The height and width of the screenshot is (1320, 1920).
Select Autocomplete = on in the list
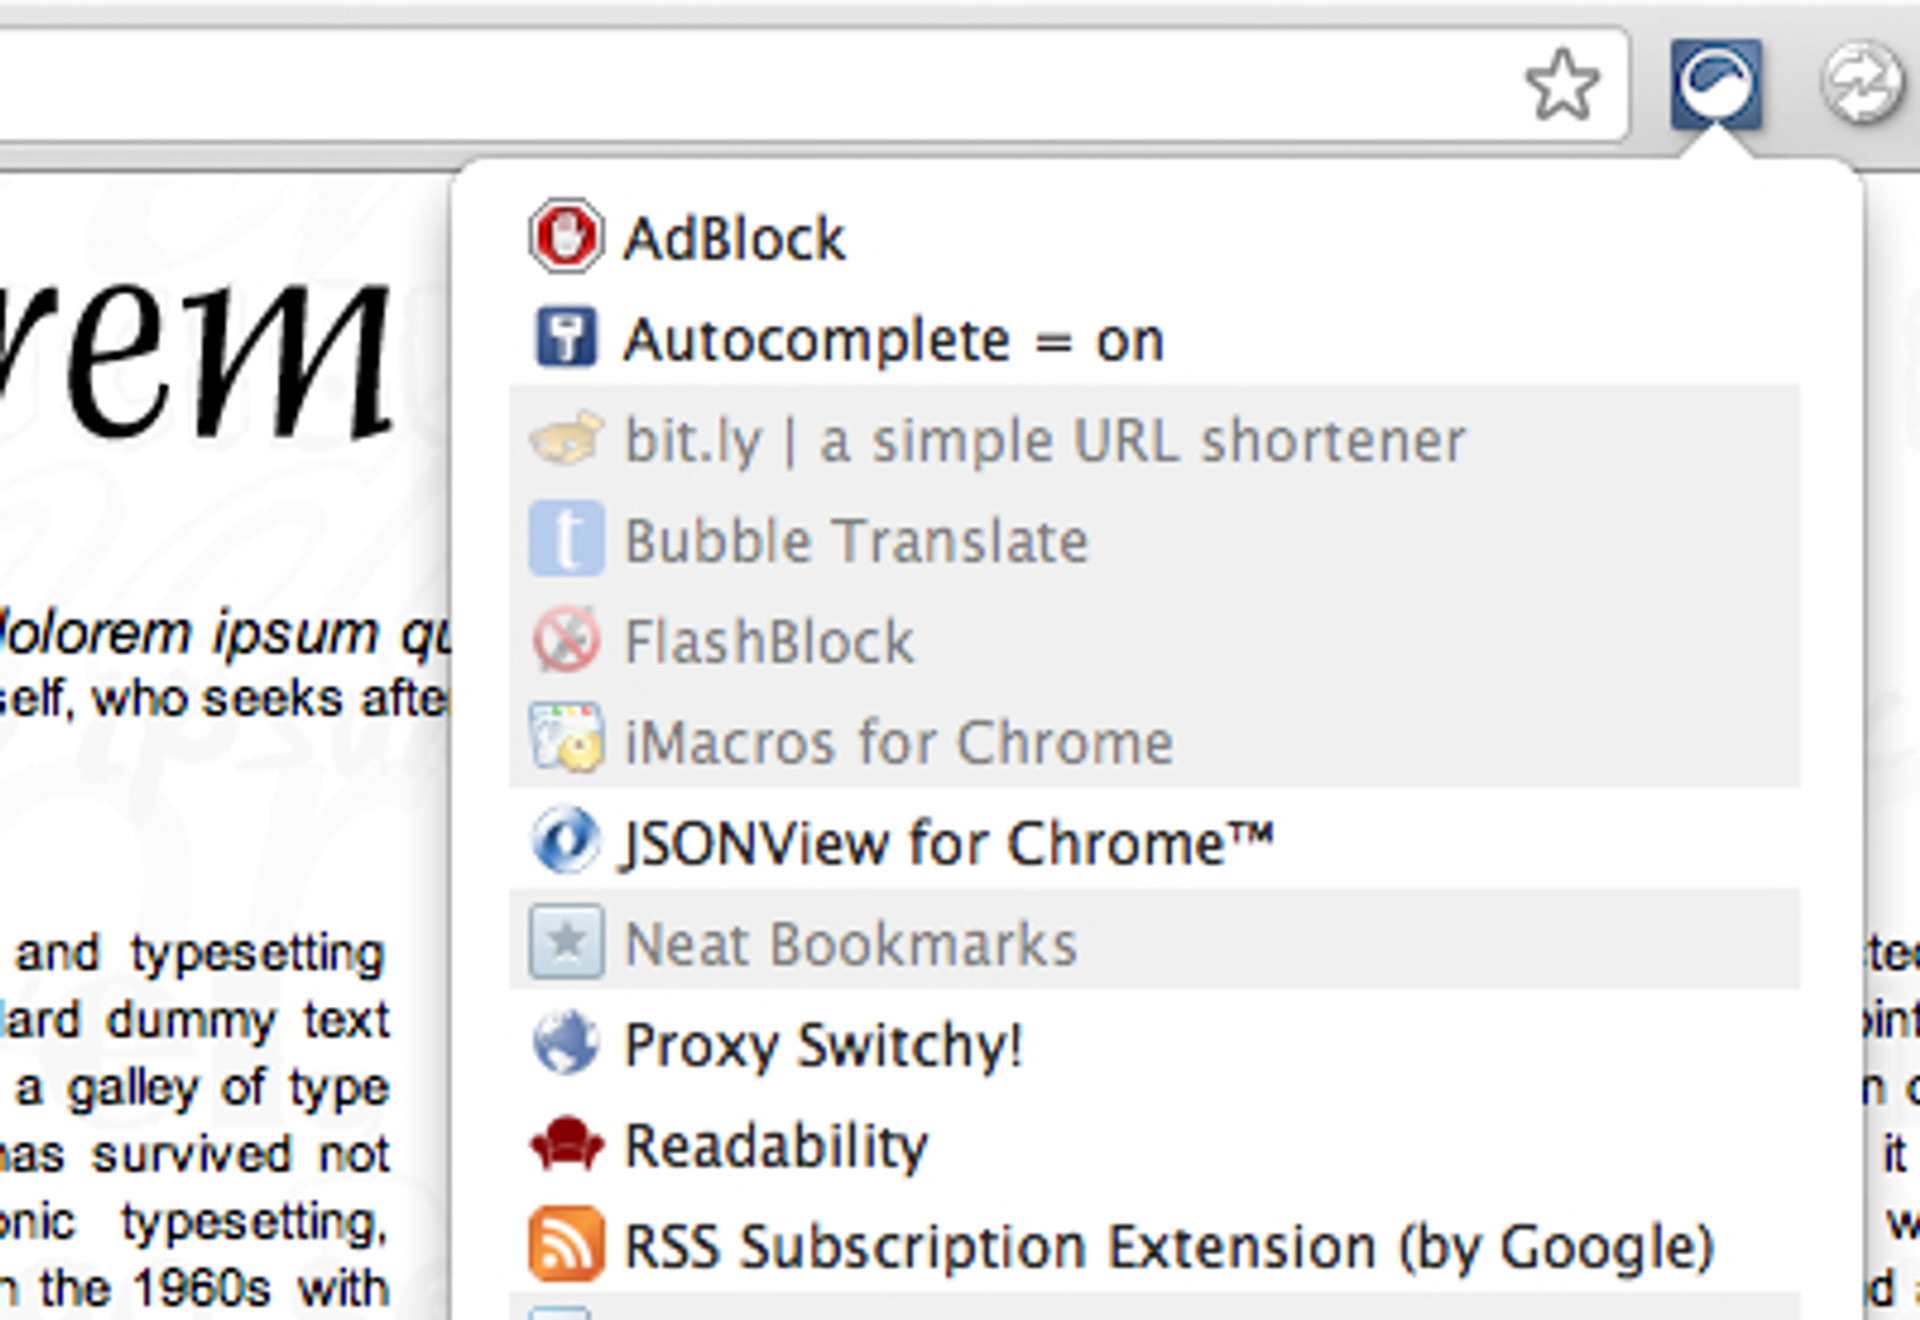tap(894, 340)
